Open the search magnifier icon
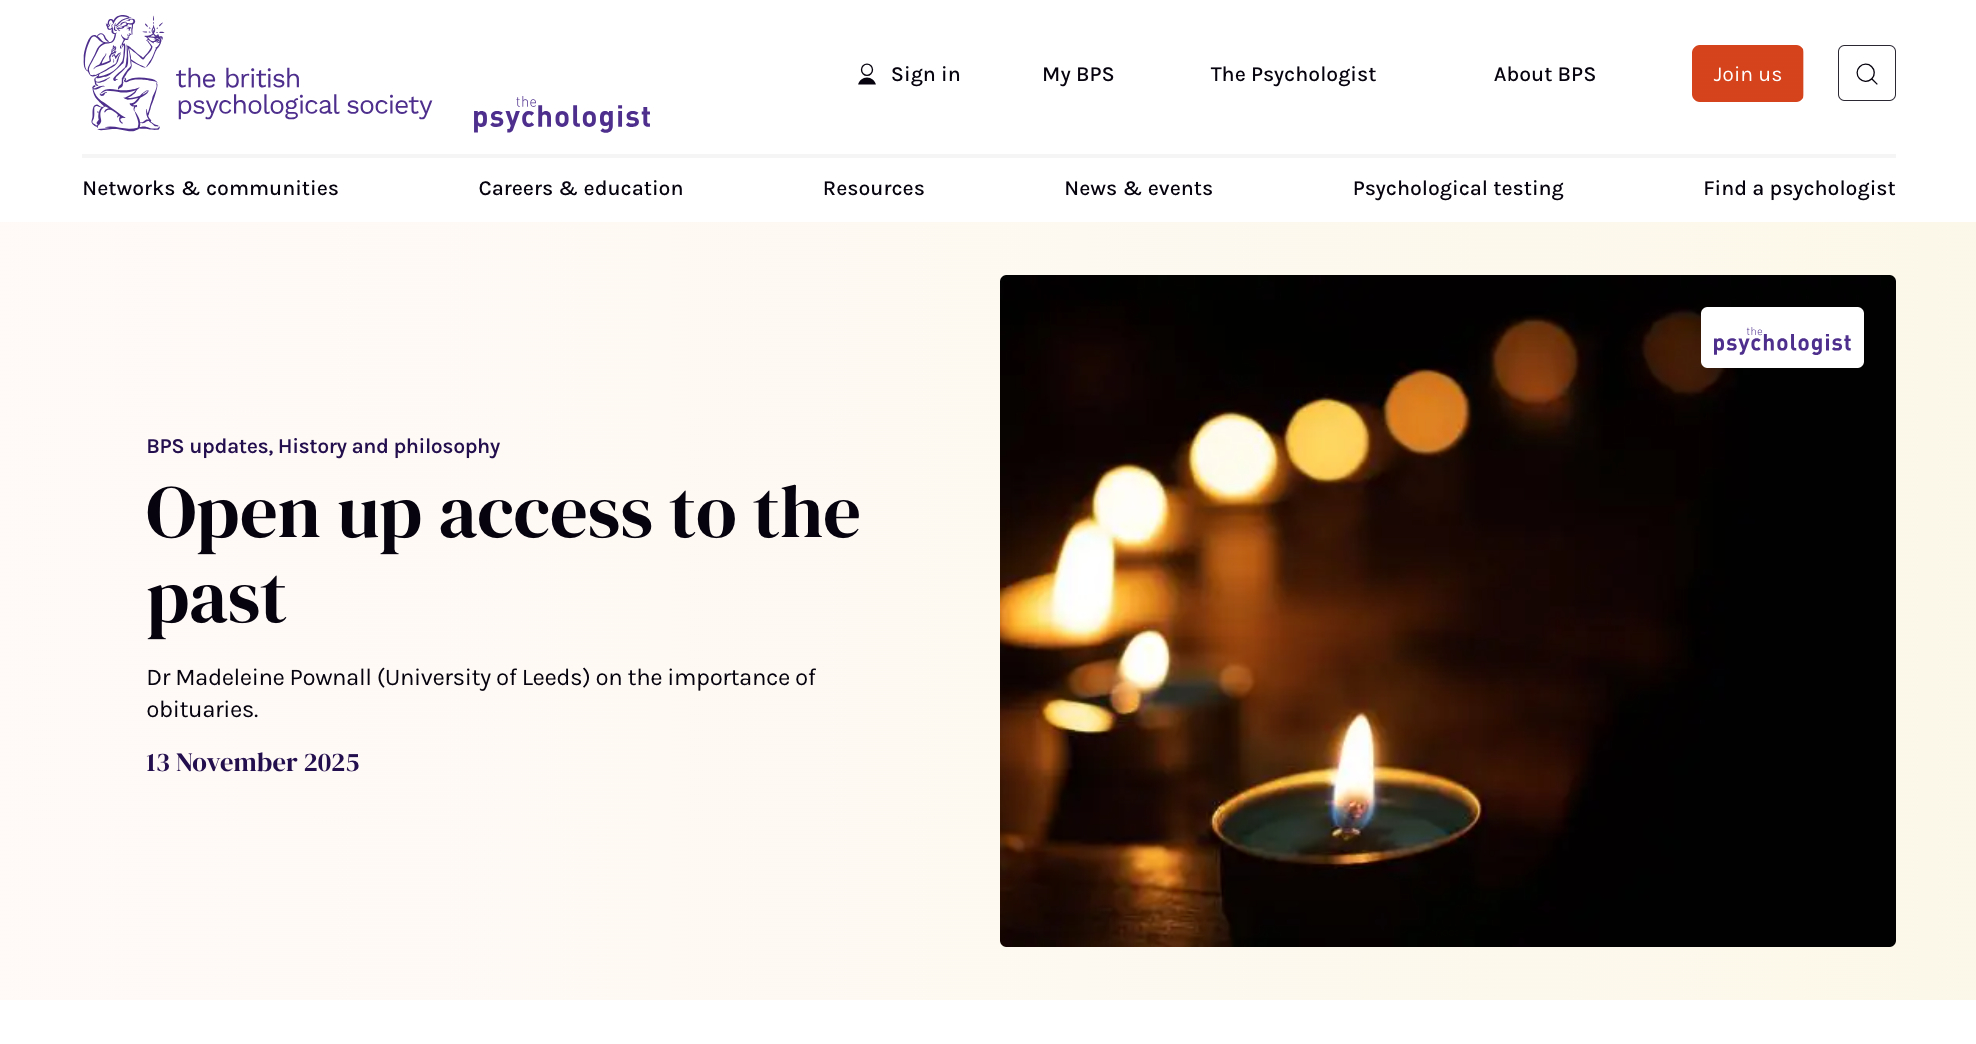Image resolution: width=1976 pixels, height=1044 pixels. click(1866, 73)
